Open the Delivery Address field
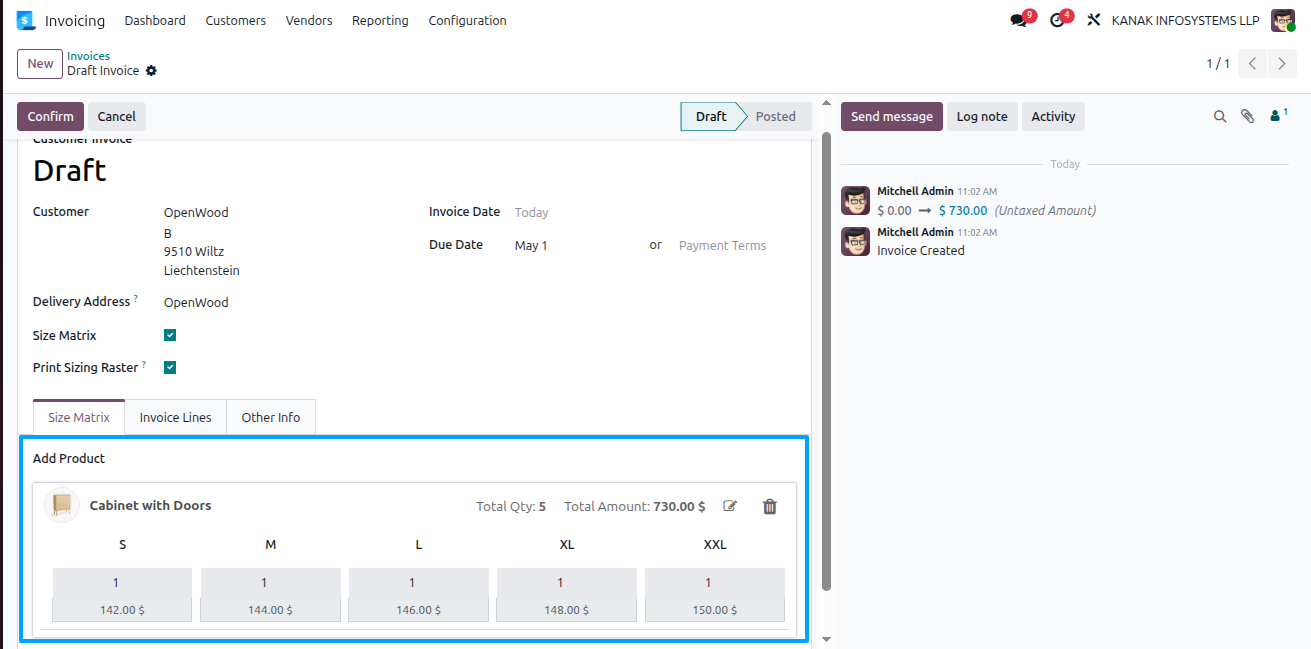Image resolution: width=1311 pixels, height=649 pixels. pyautogui.click(x=196, y=302)
